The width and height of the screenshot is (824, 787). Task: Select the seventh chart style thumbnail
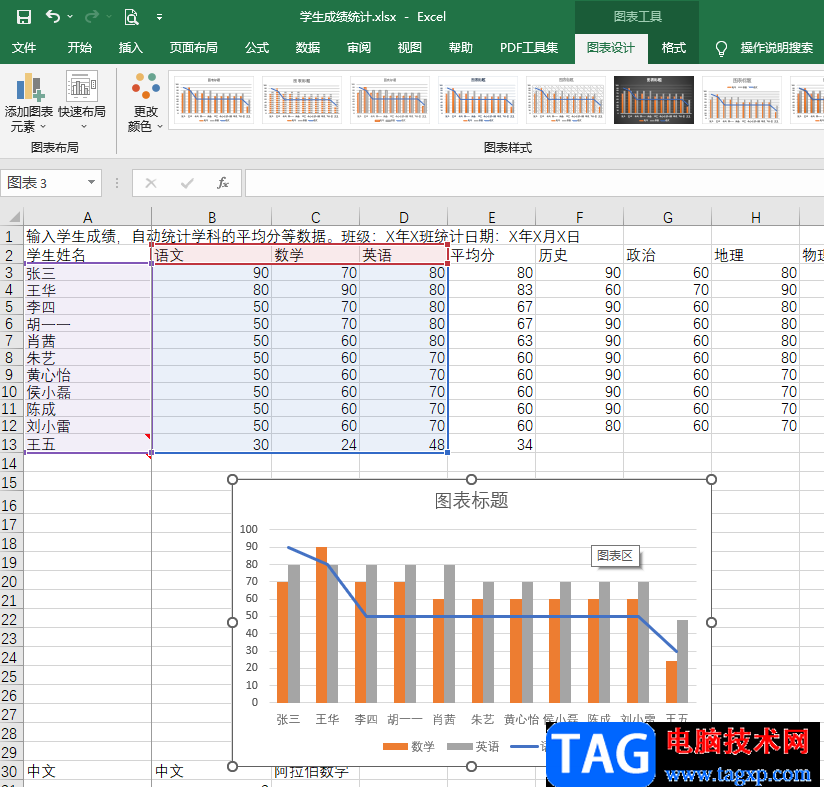742,100
